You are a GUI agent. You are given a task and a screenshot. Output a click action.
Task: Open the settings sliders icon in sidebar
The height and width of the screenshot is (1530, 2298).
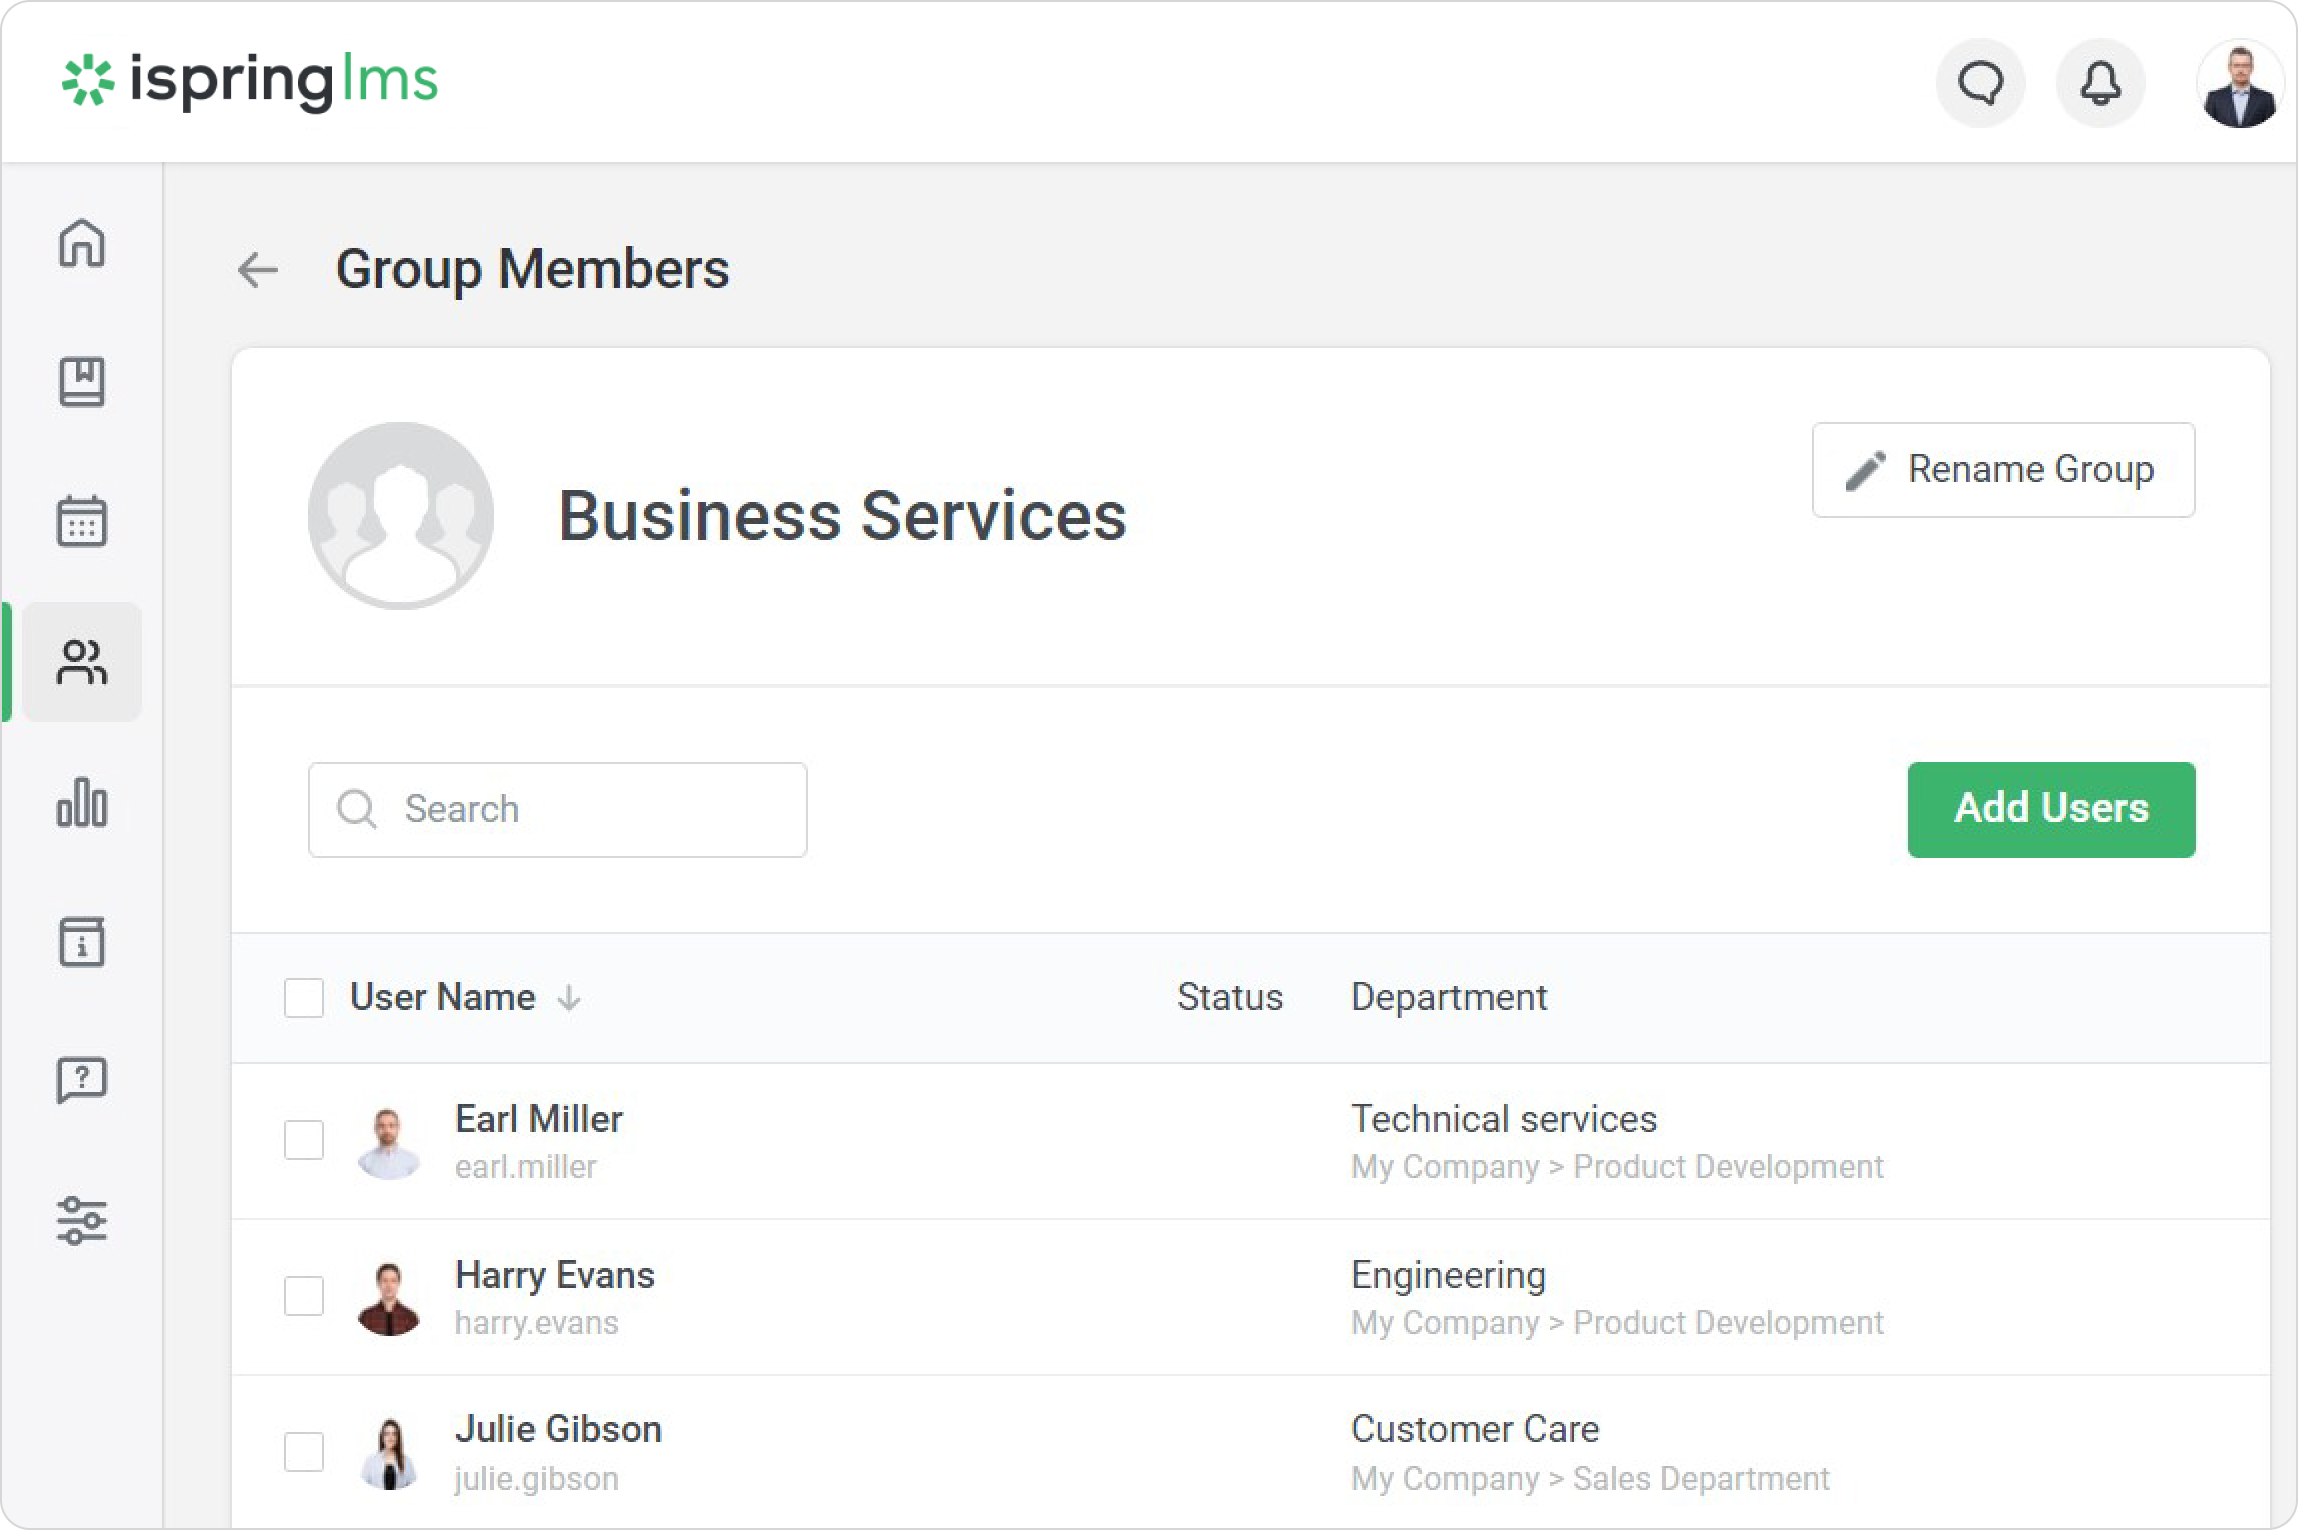[x=81, y=1220]
